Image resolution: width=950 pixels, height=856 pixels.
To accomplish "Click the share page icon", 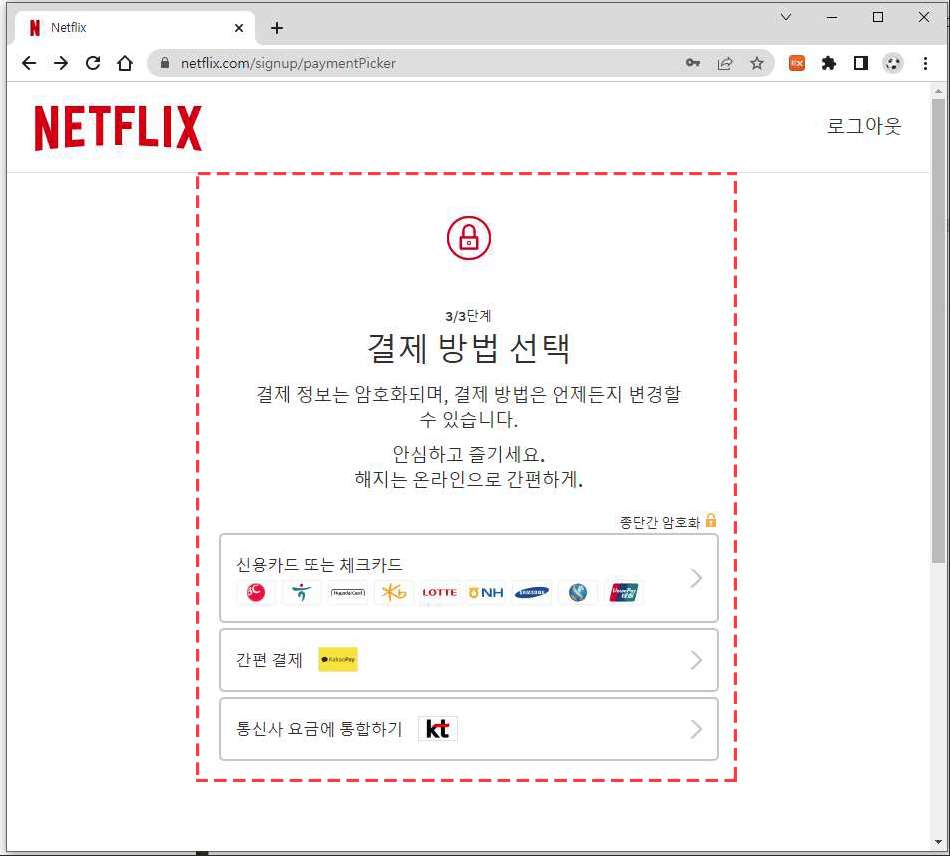I will click(725, 63).
